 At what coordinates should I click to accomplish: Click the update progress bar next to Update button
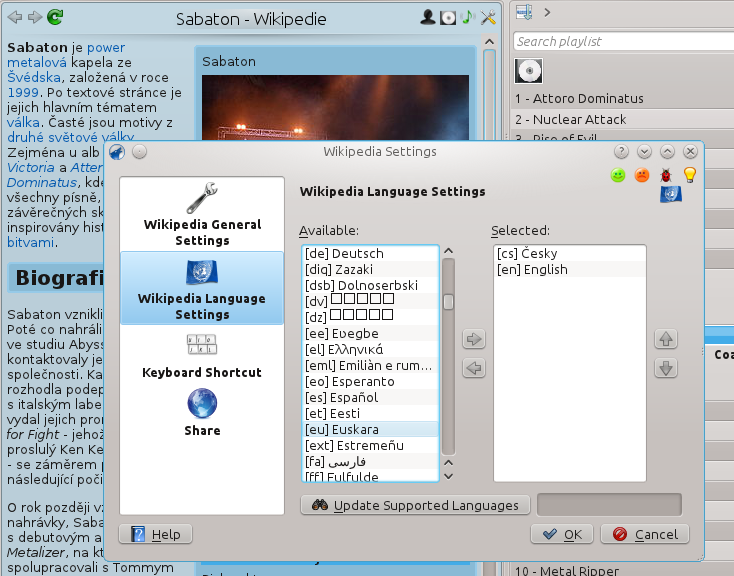pyautogui.click(x=609, y=505)
